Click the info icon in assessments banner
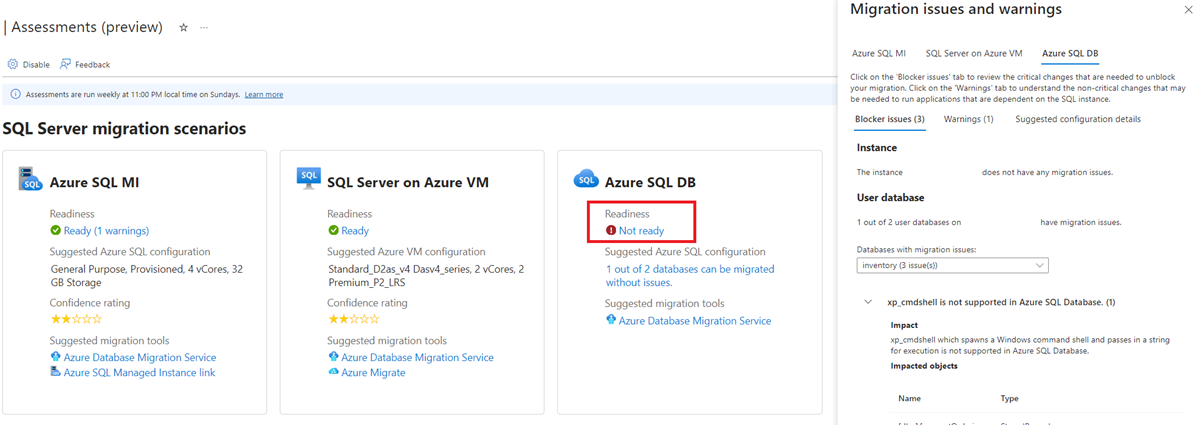This screenshot has height=425, width=1200. 15,94
